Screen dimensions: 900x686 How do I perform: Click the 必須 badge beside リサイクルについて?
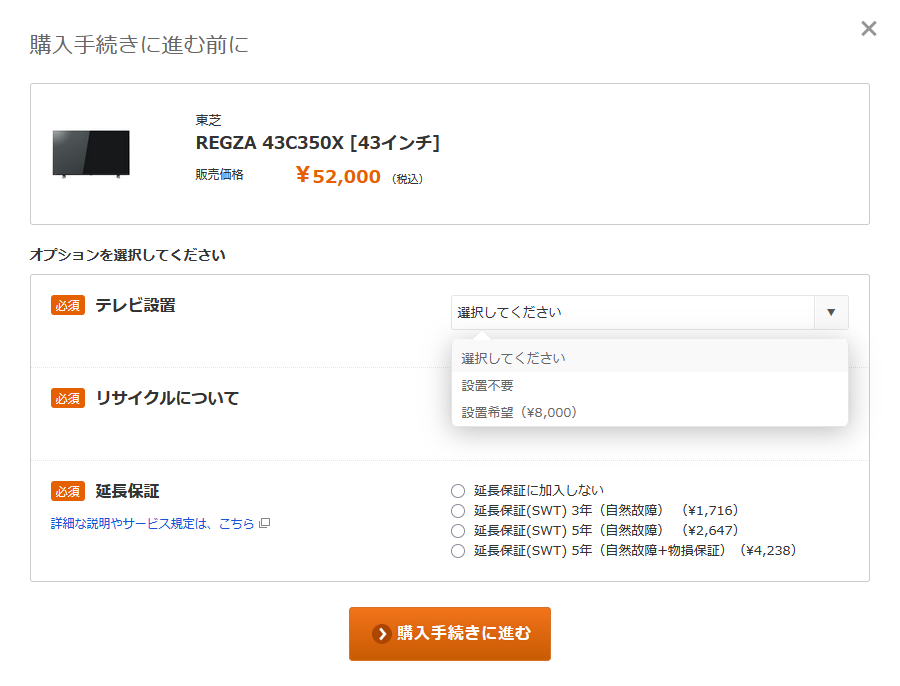pyautogui.click(x=68, y=398)
